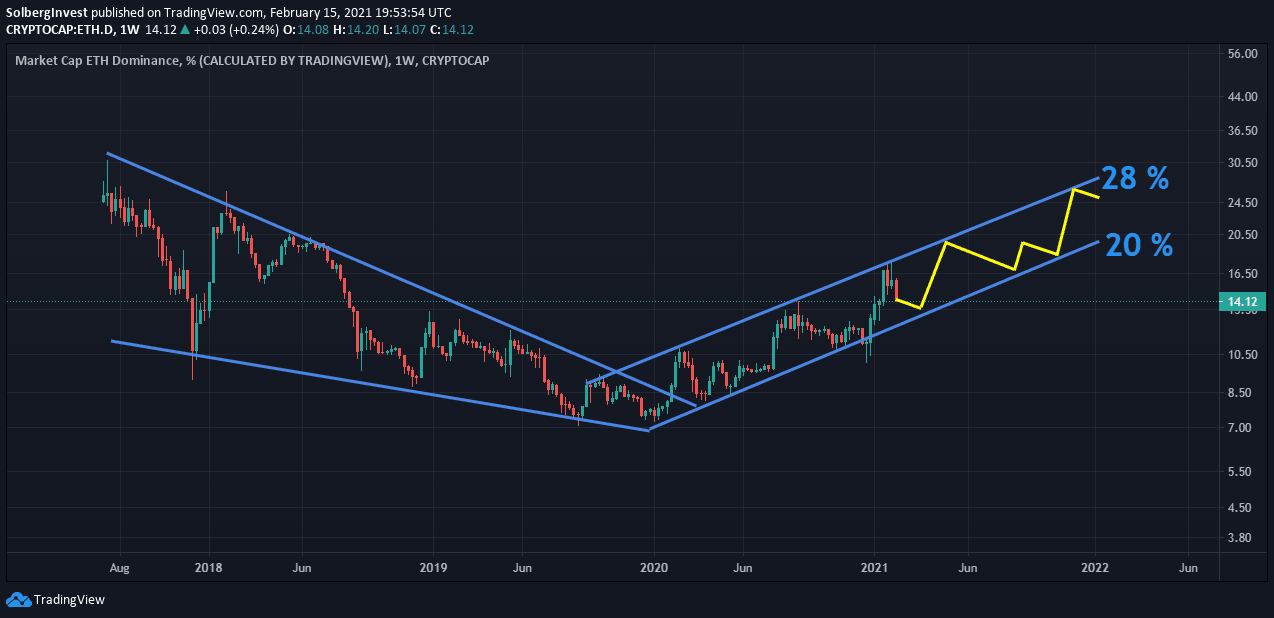
Task: Click the 2021 label on time axis
Action: (875, 568)
